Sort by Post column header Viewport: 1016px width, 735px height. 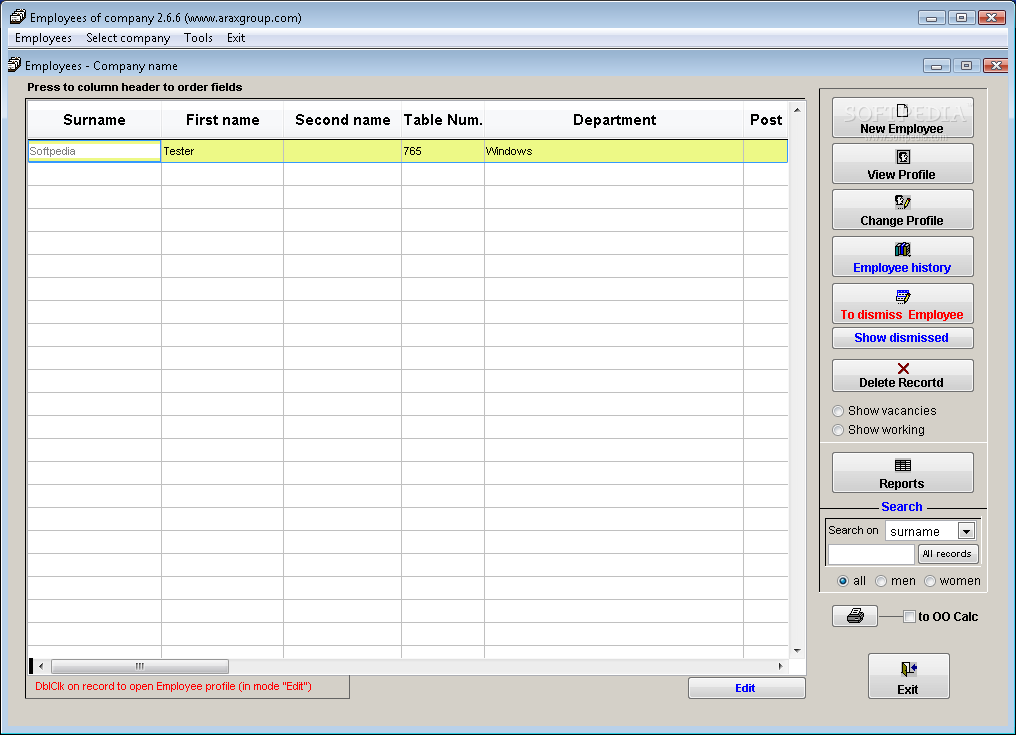[x=766, y=120]
